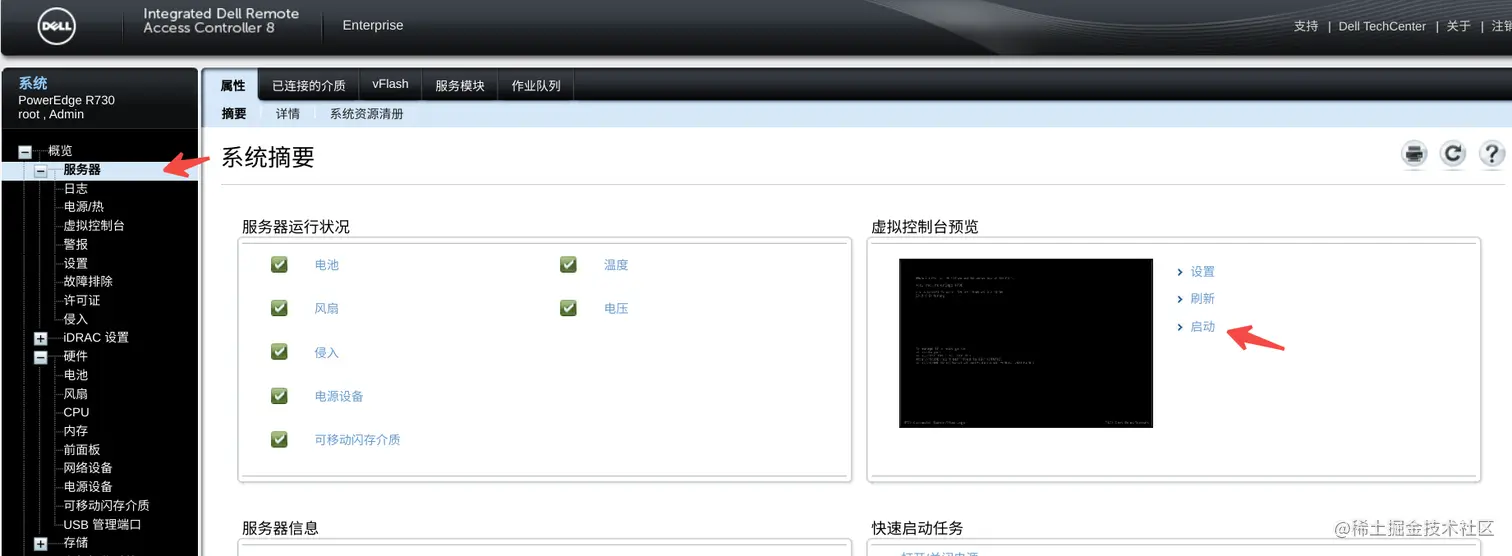Viewport: 1512px width, 556px height.
Task: Open the 服务模块 tab
Action: pyautogui.click(x=460, y=86)
